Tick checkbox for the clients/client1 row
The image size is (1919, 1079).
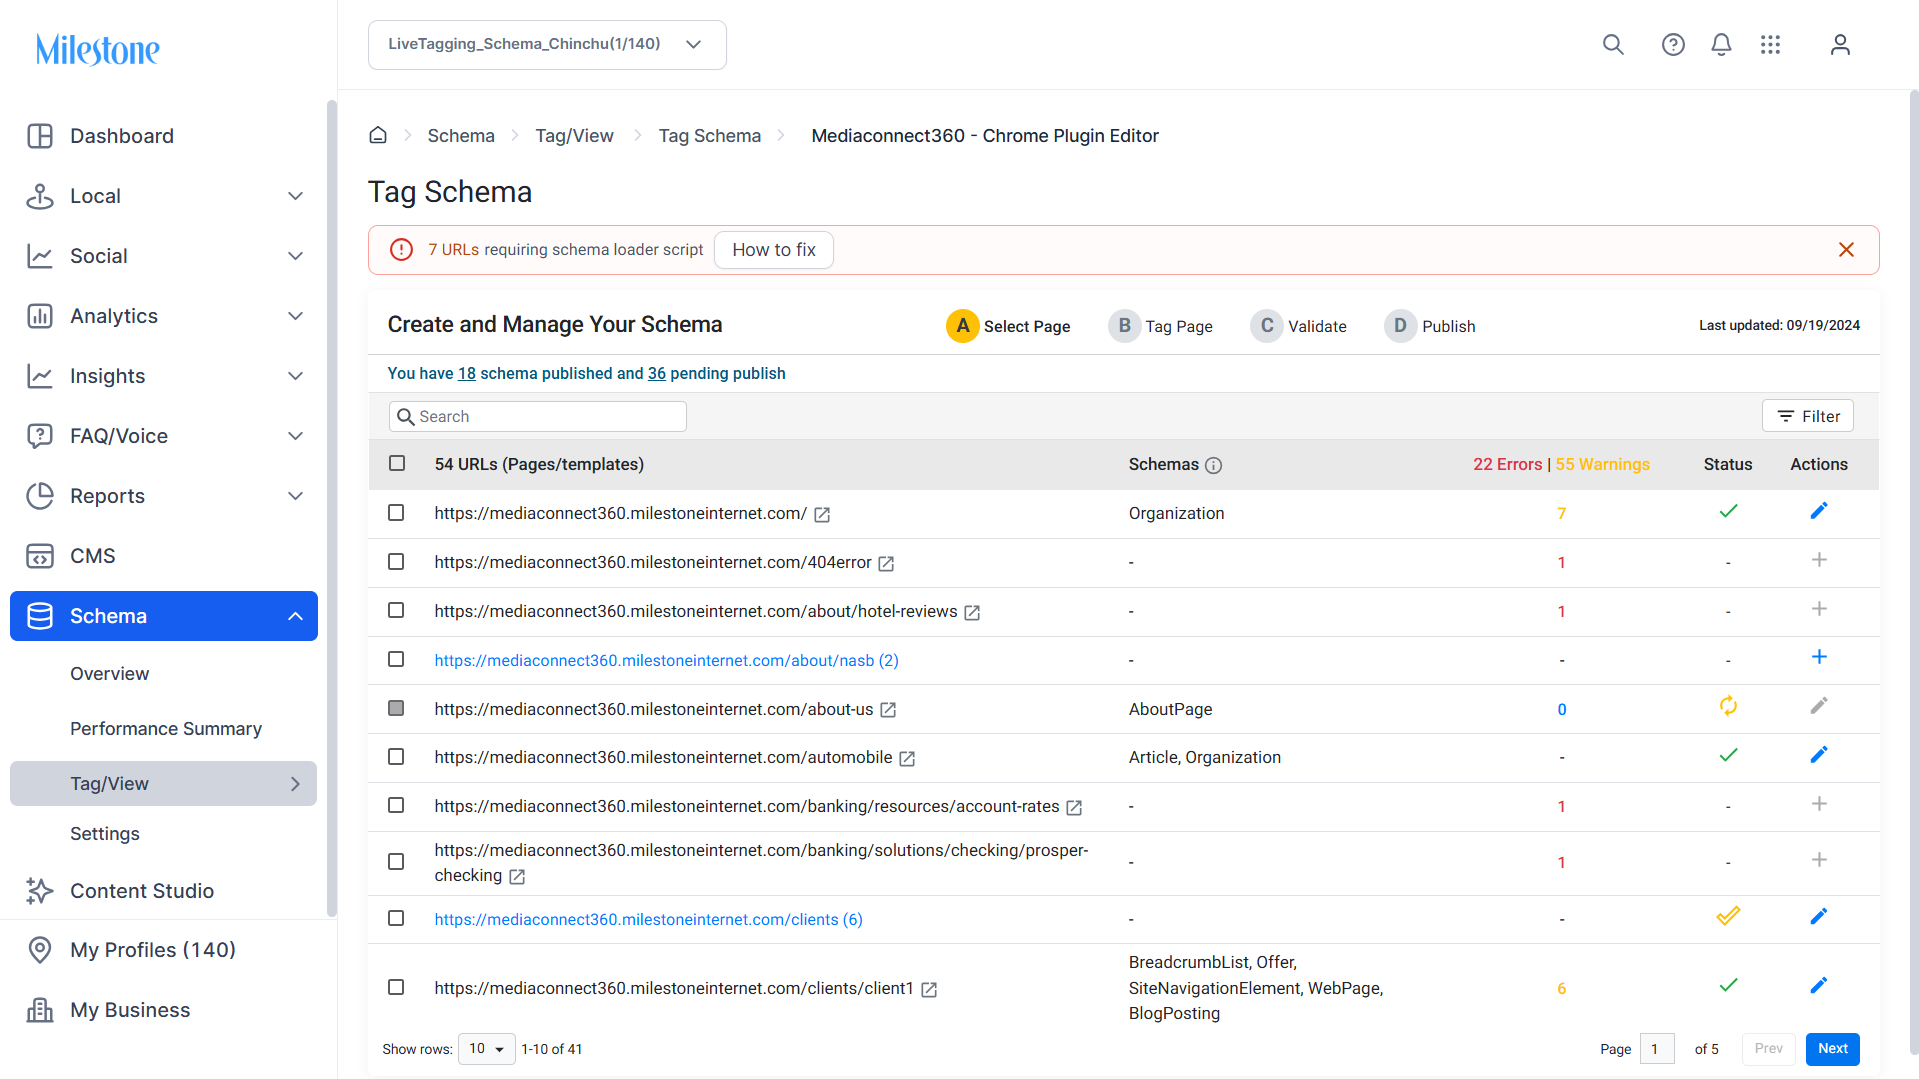[396, 988]
